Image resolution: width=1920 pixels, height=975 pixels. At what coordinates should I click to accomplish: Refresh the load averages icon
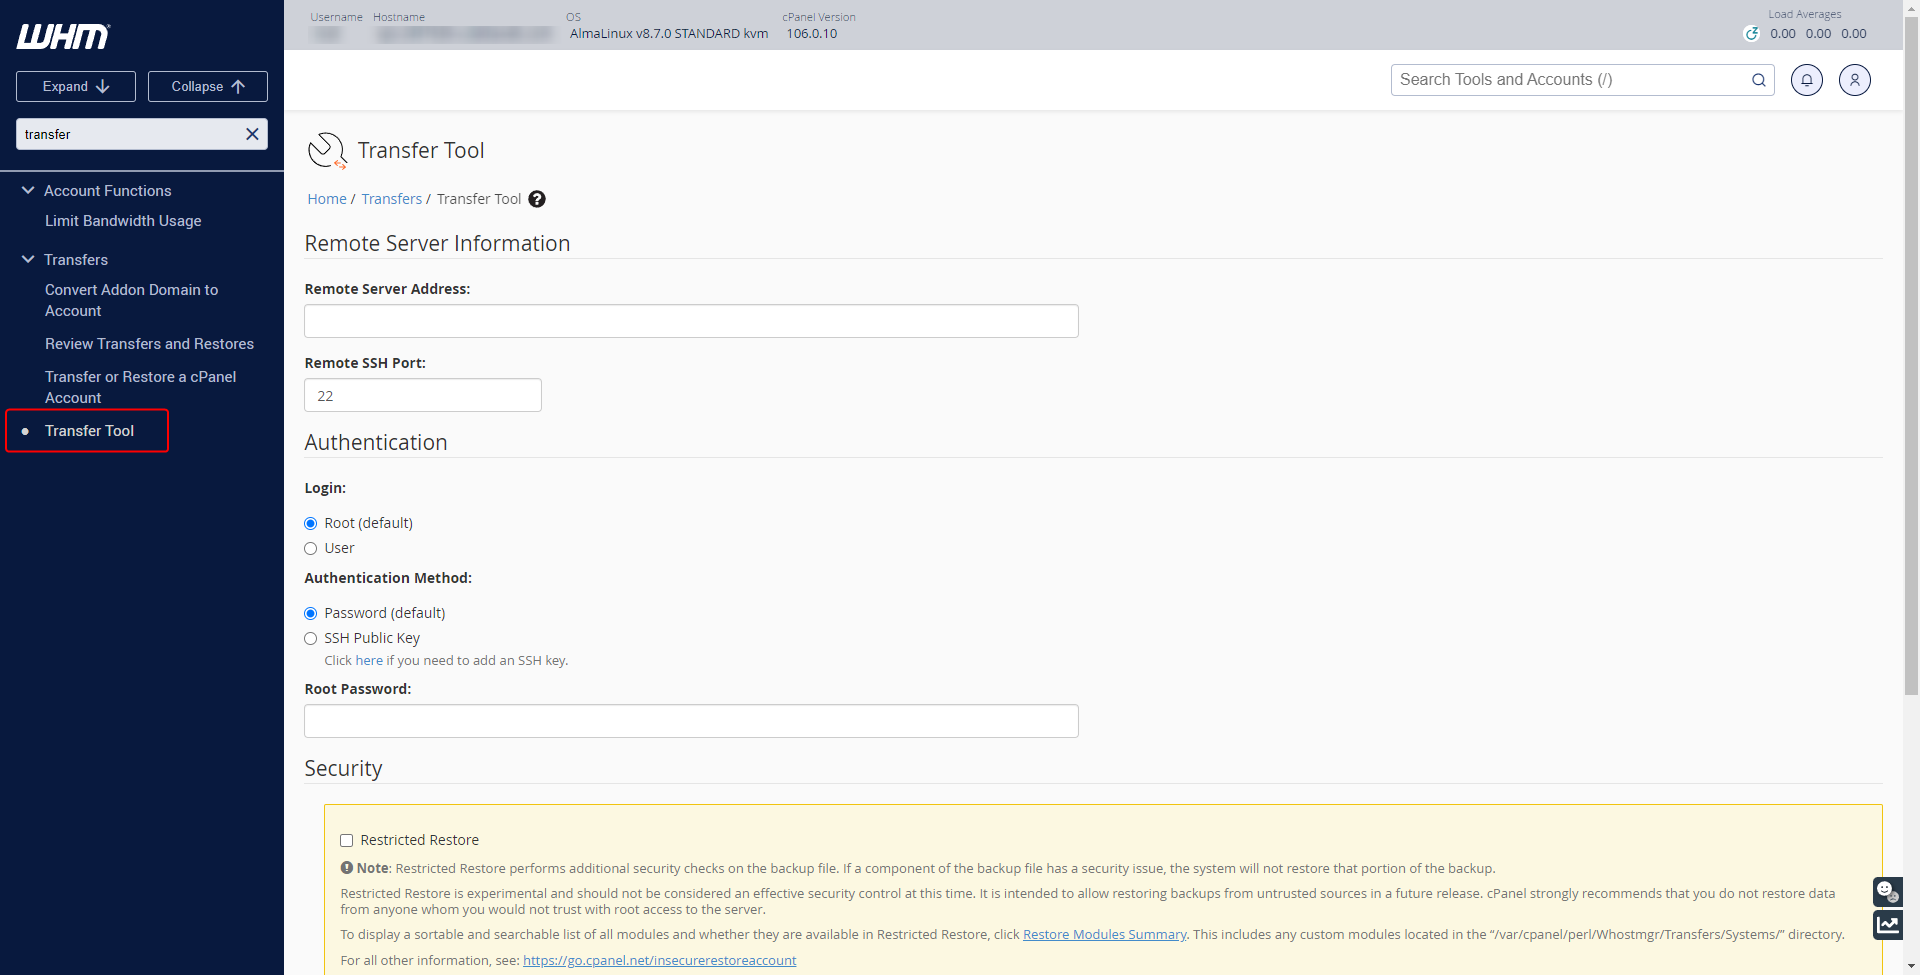(1752, 33)
